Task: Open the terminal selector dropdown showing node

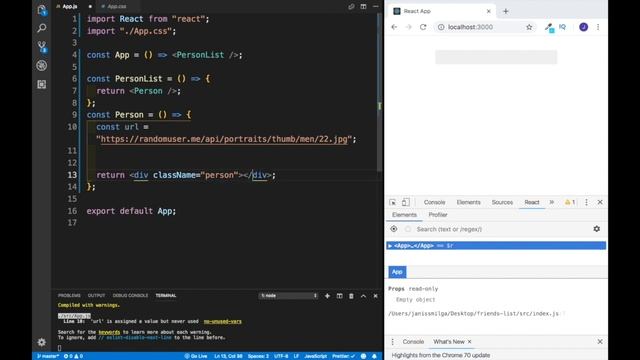Action: click(x=289, y=296)
